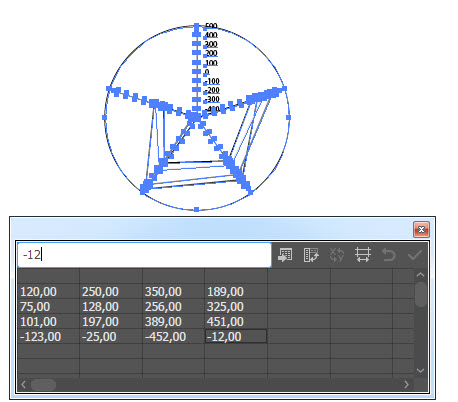Select the cell containing -452,00
This screenshot has width=458, height=402.
pos(173,337)
